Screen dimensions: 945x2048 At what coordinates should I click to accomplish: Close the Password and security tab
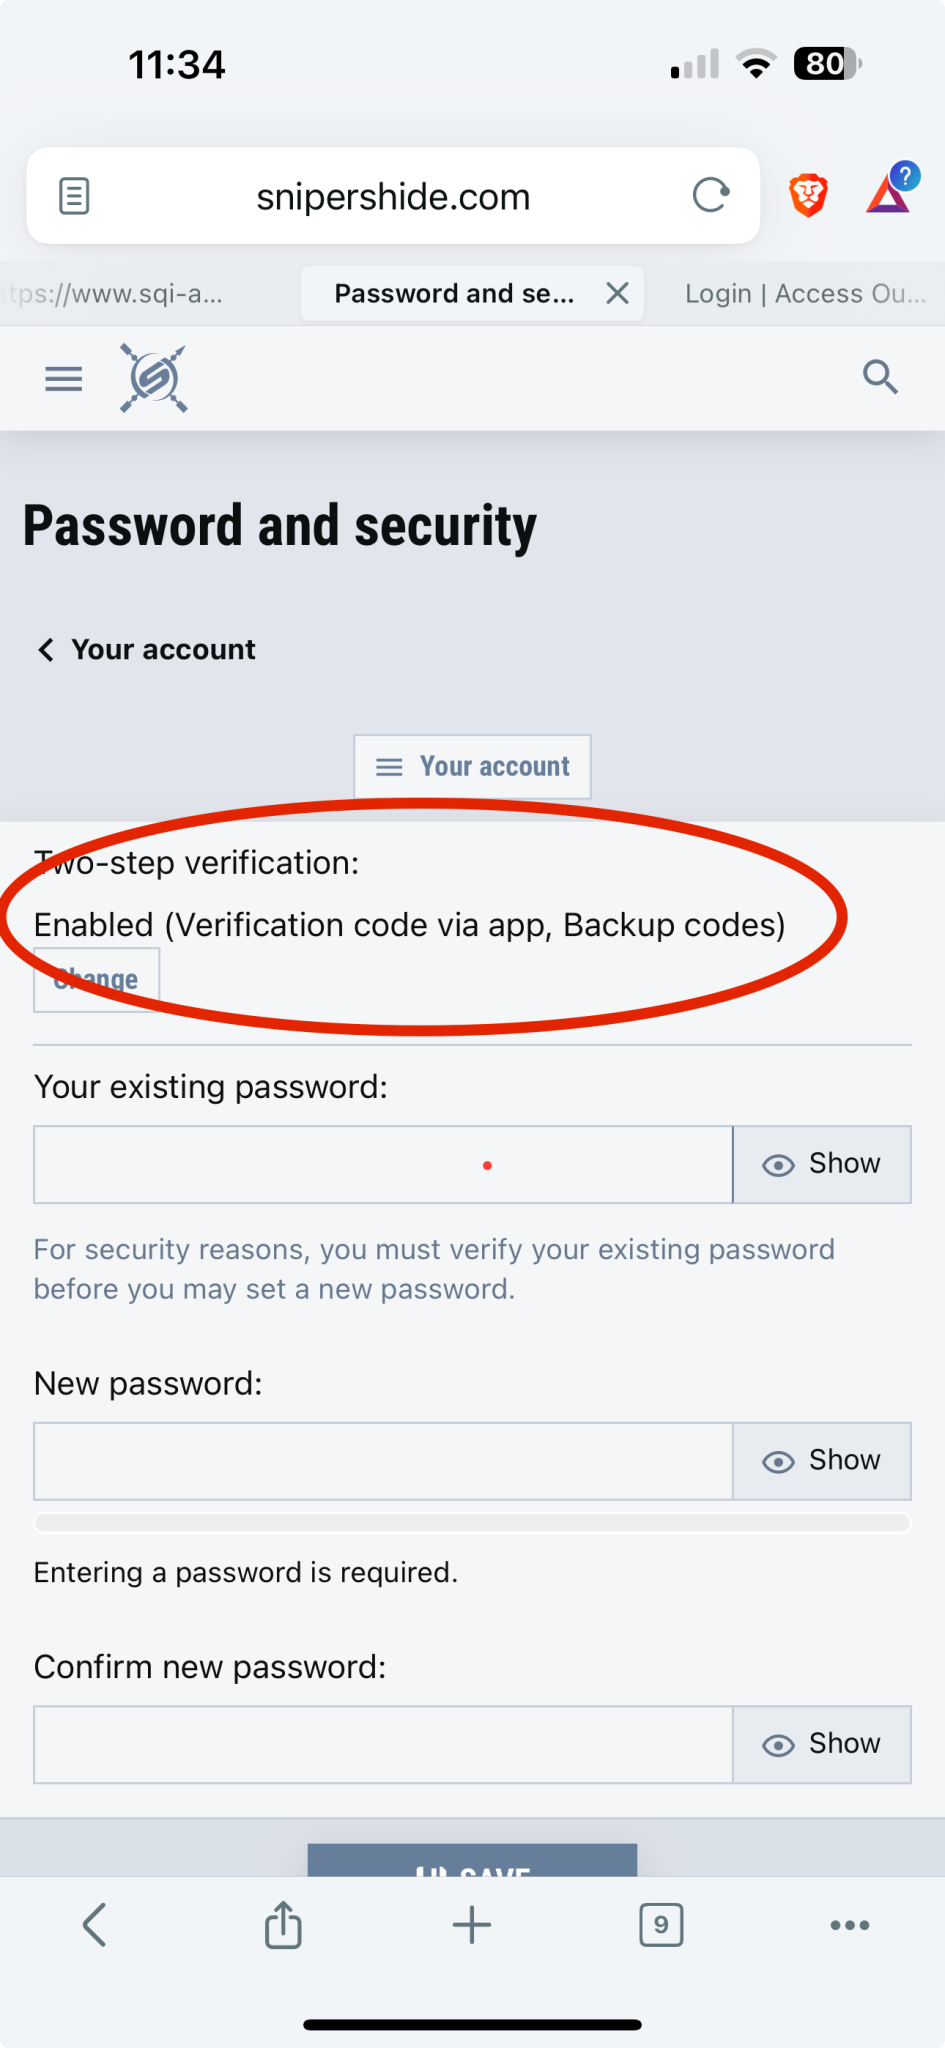pyautogui.click(x=618, y=293)
